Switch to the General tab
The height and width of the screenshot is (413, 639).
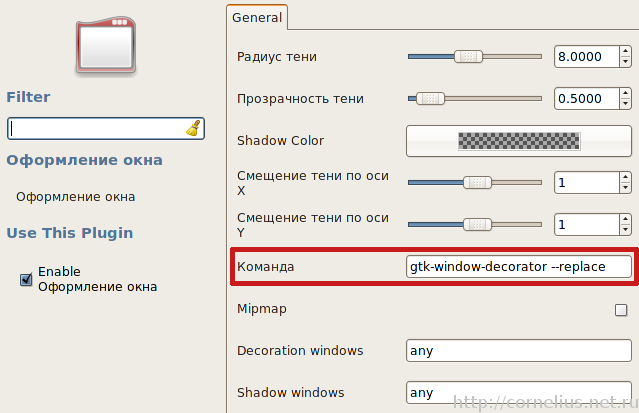pyautogui.click(x=257, y=18)
